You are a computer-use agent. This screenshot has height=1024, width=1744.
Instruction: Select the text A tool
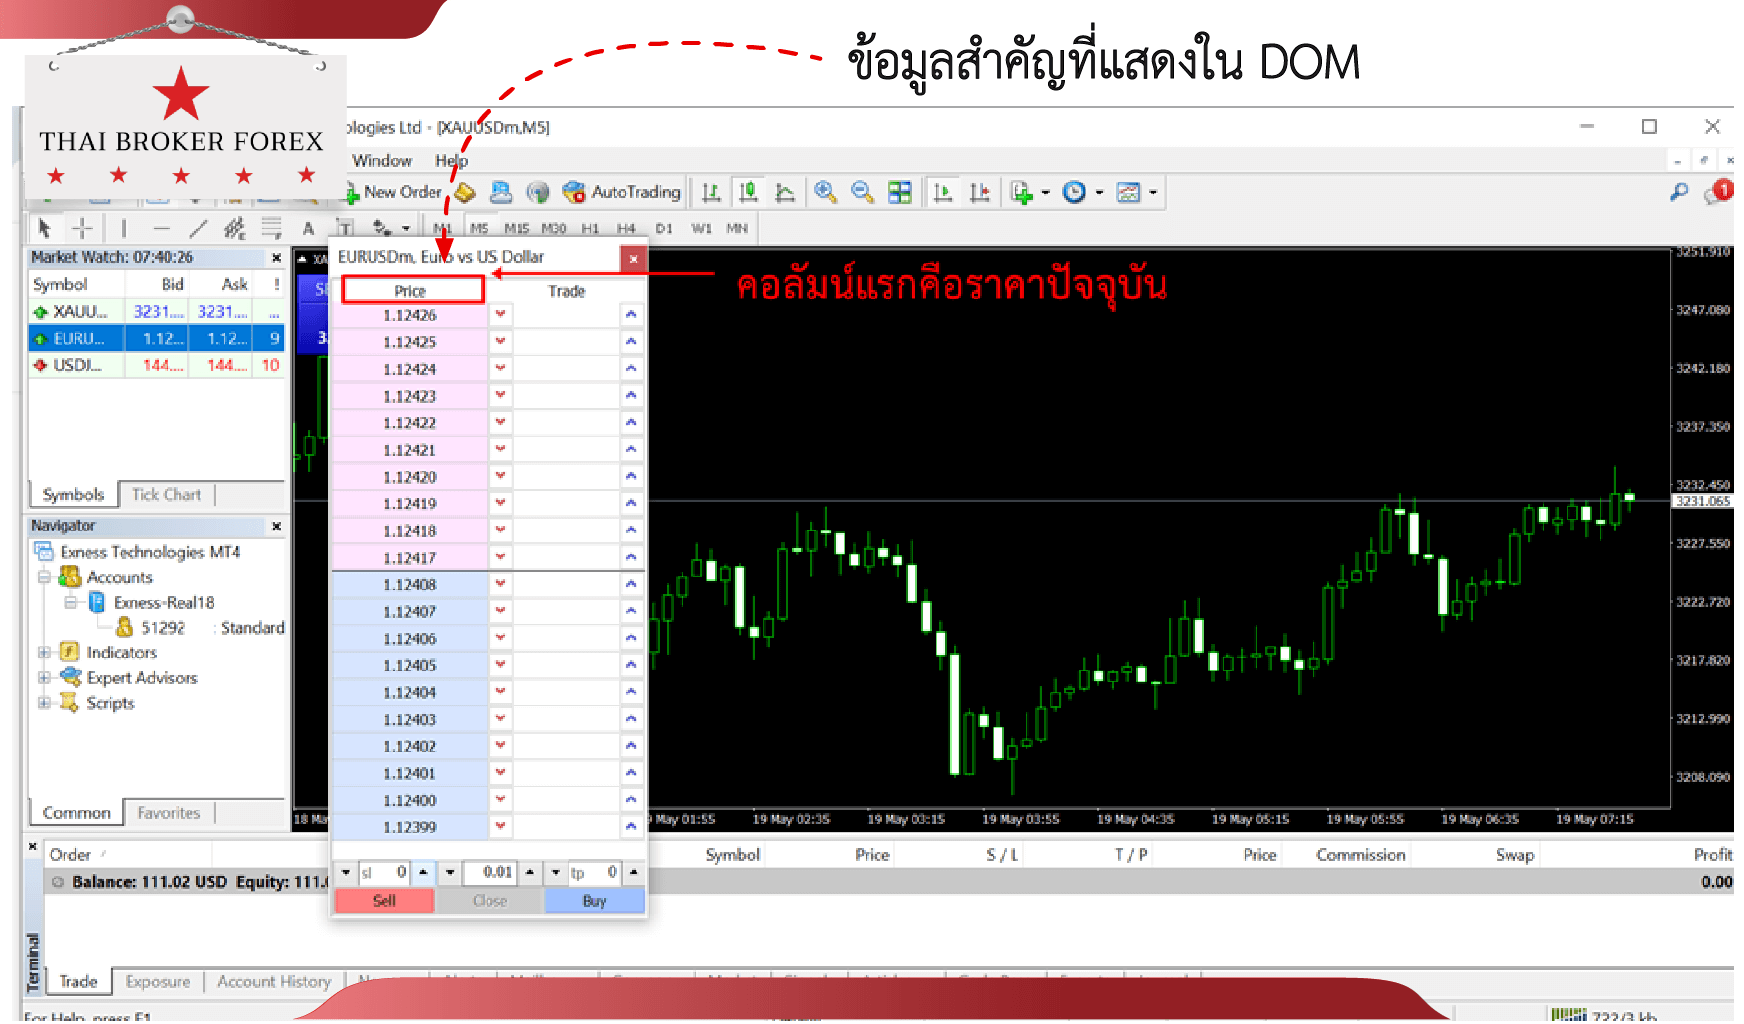click(308, 228)
